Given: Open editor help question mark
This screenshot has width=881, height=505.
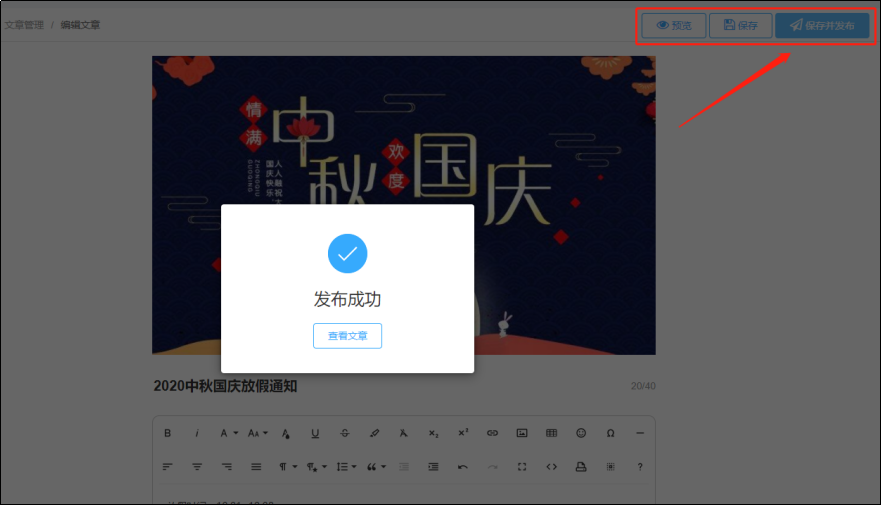Looking at the screenshot, I should click(640, 467).
